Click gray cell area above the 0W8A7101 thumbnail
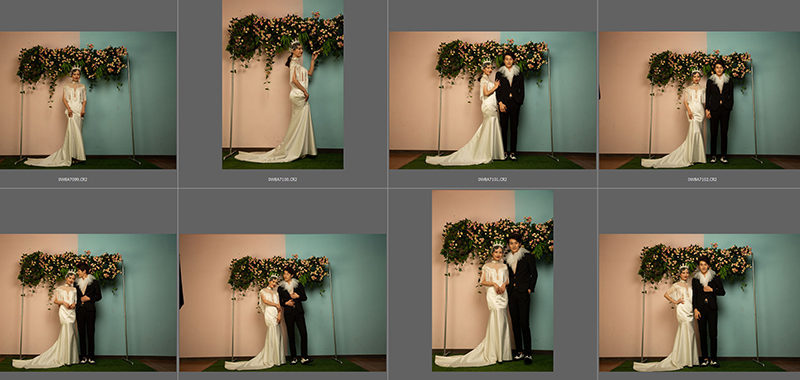Image resolution: width=800 pixels, height=380 pixels. pos(492,16)
